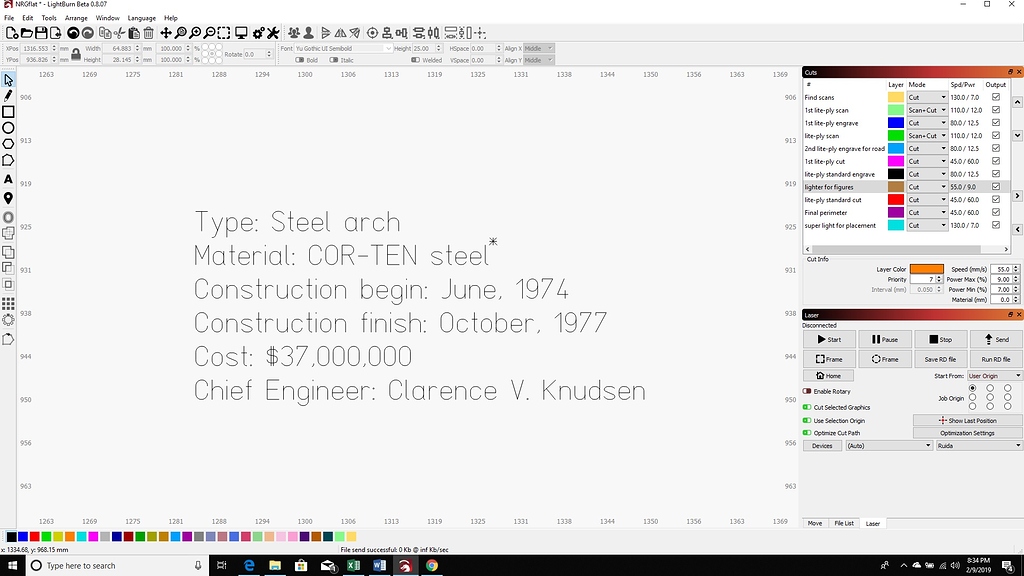
Task: Toggle Bold formatting for the text
Action: [300, 60]
